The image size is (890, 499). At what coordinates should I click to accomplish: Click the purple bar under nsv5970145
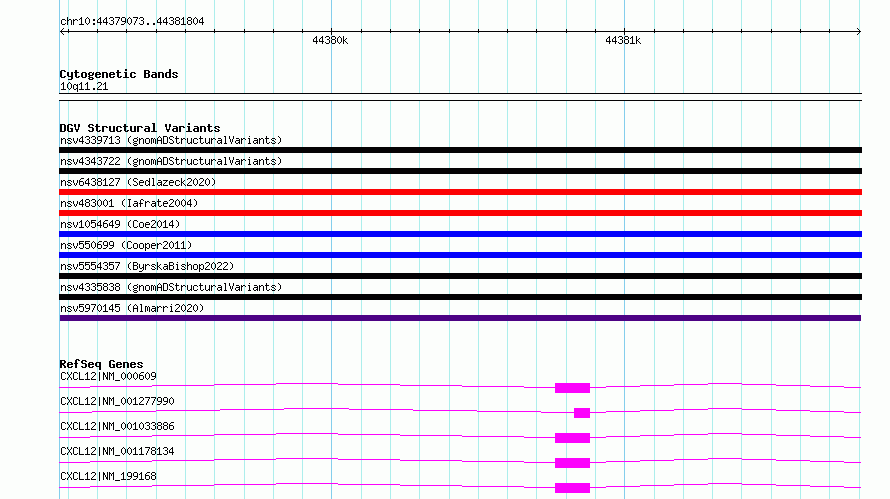(460, 318)
